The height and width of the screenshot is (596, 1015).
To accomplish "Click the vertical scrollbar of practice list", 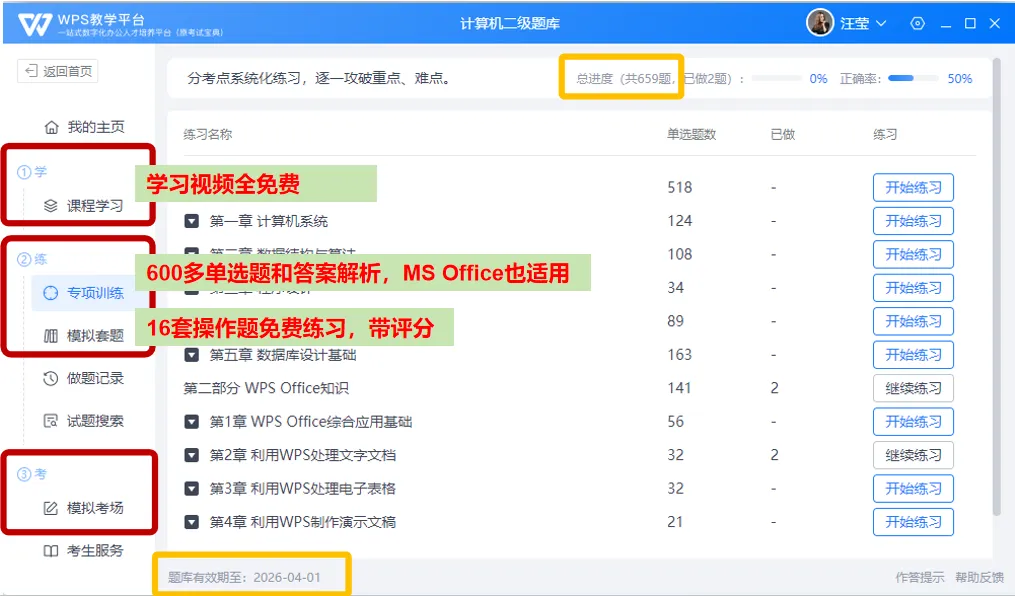I will click(x=999, y=285).
